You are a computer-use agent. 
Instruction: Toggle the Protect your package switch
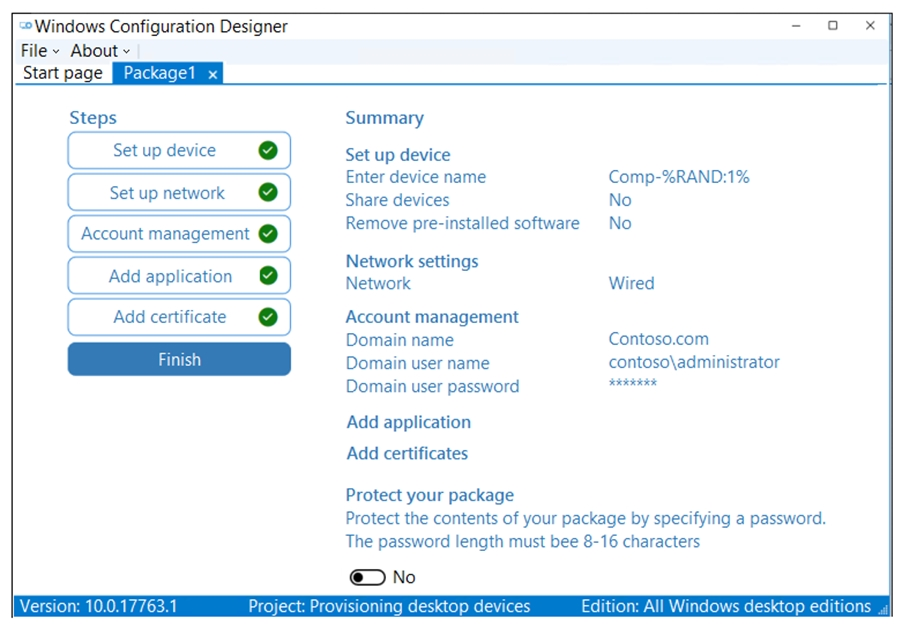(x=368, y=577)
